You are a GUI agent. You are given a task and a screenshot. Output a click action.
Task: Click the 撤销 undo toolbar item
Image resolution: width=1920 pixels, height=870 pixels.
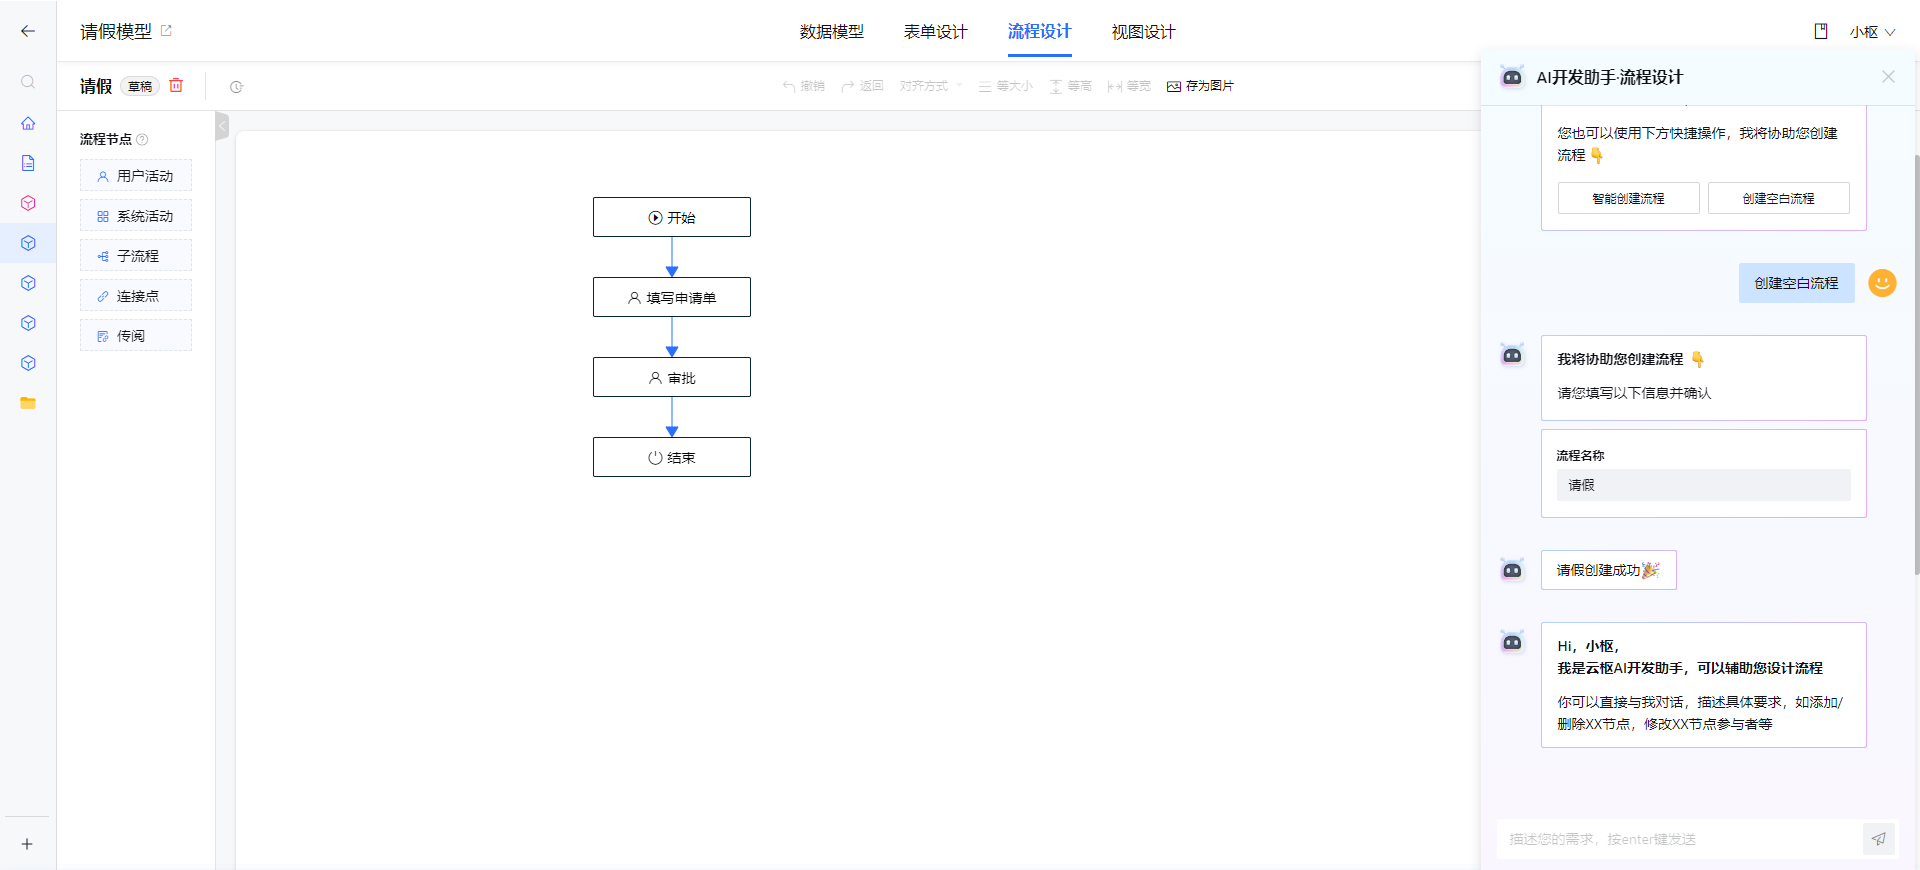click(803, 86)
